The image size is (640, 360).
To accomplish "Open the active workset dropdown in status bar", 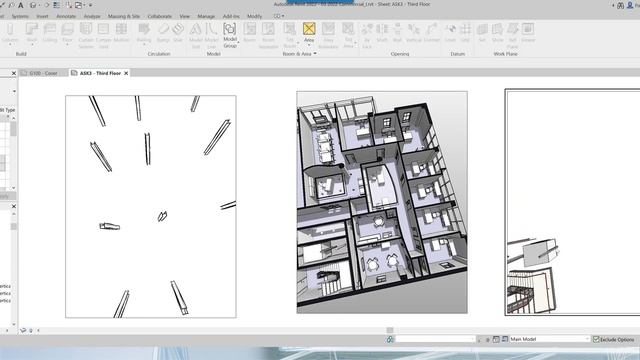I will tap(435, 339).
